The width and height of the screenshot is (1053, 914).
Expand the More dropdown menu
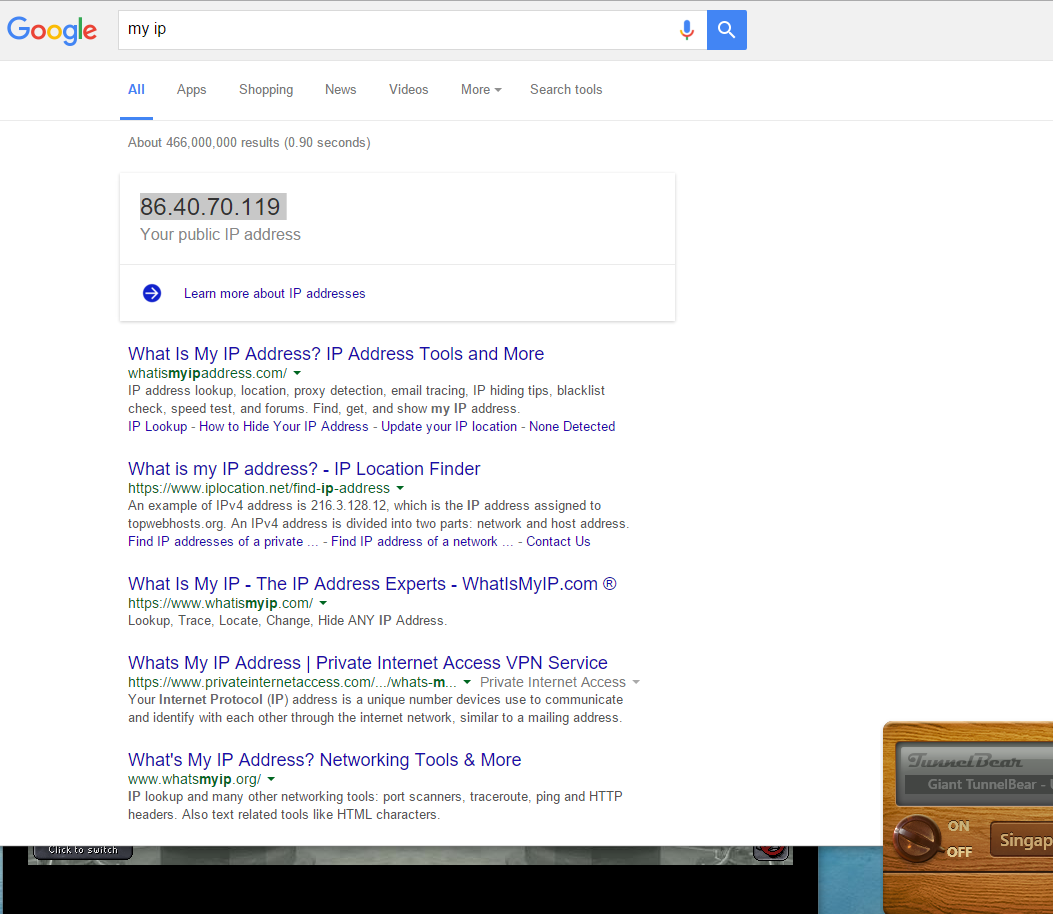(x=481, y=89)
